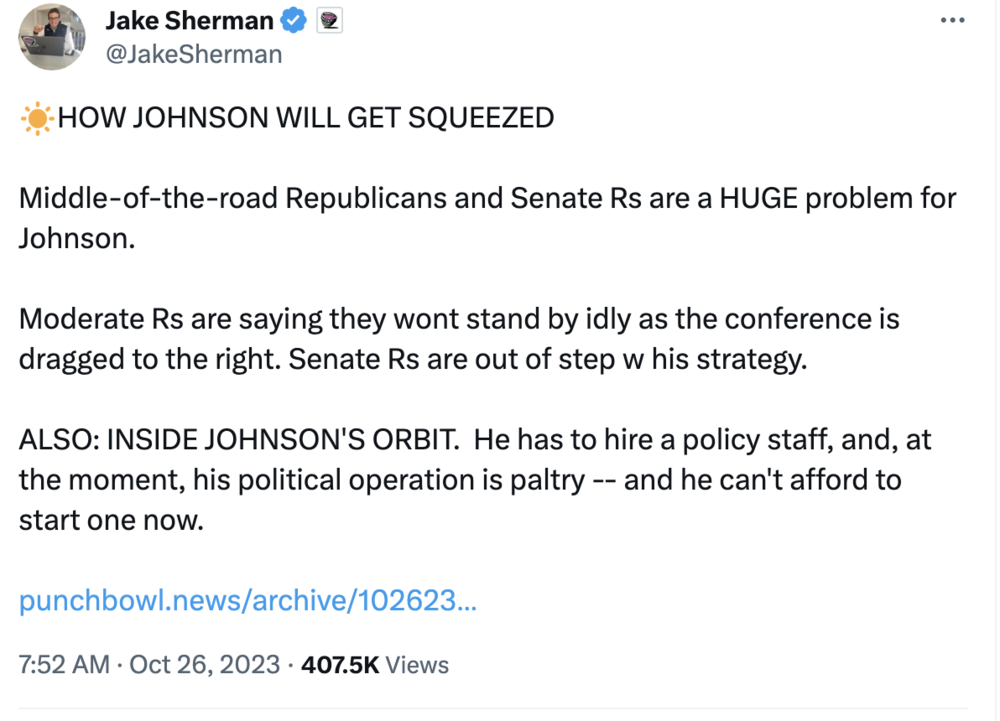Click the paragraph starting Middle-of-the-road Republicans
This screenshot has width=1000, height=721.
pos(400,199)
